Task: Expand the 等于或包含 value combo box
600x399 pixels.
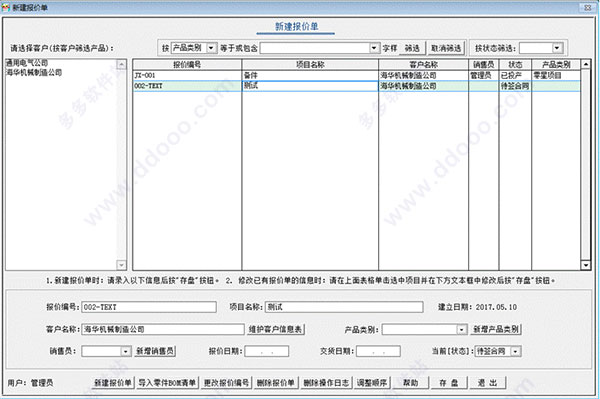Action: click(x=374, y=48)
